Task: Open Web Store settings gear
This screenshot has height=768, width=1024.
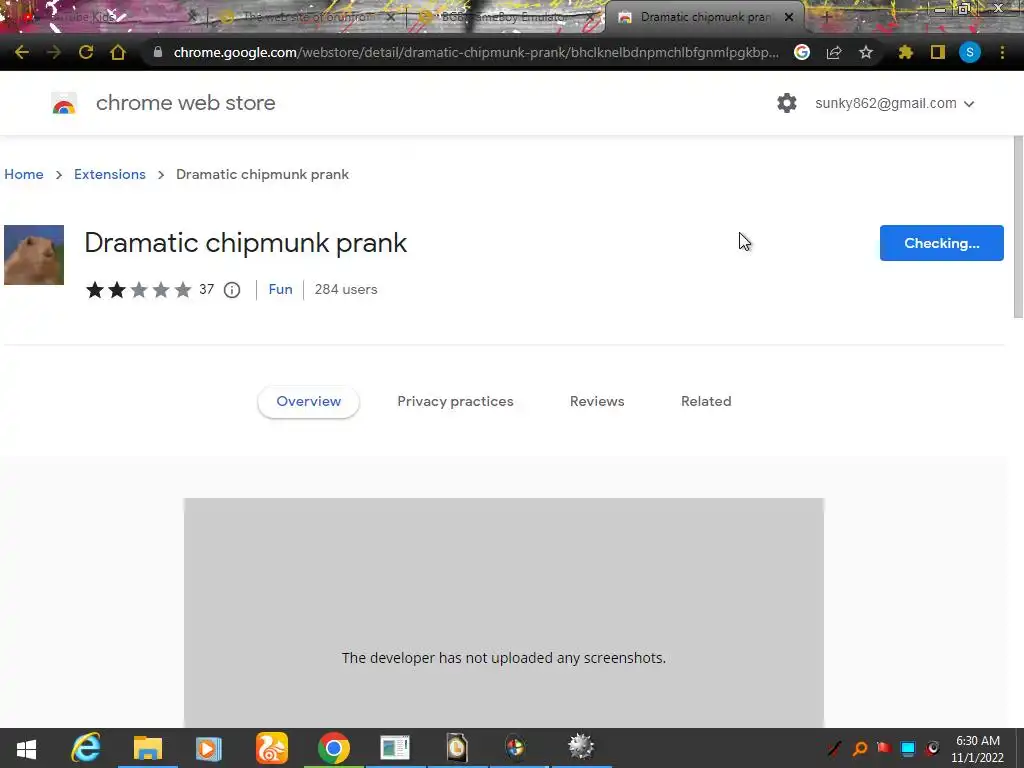Action: [787, 103]
